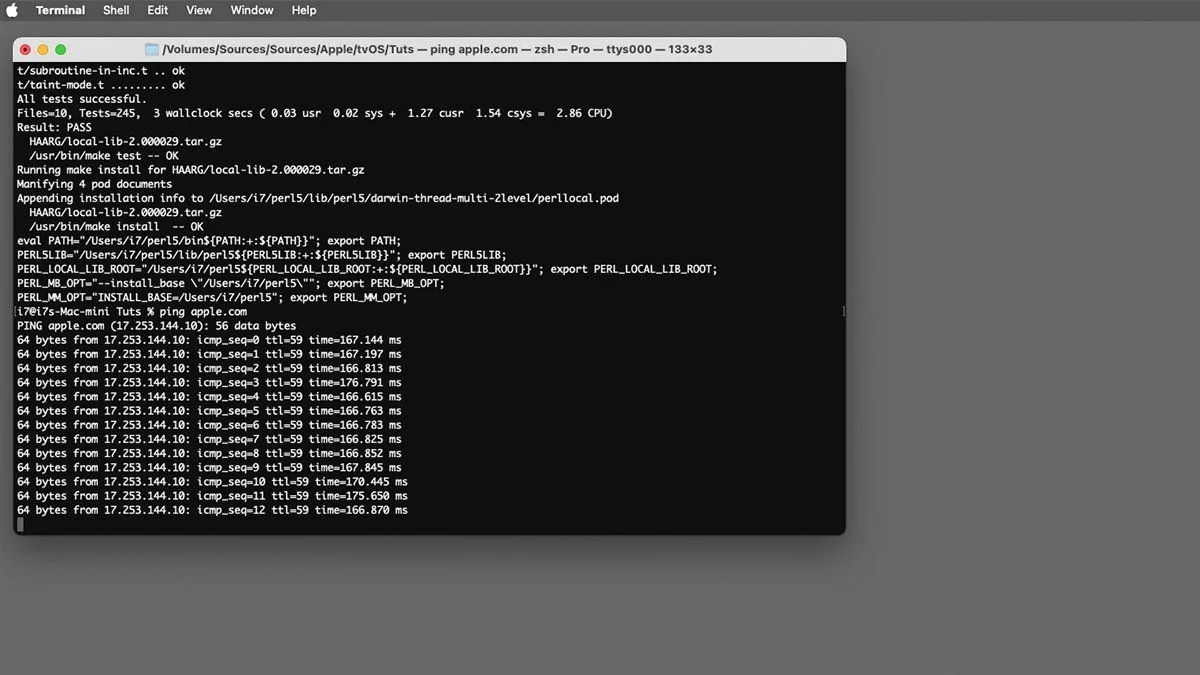This screenshot has width=1200, height=675.
Task: Click 'PING apple.com (17.253.144.10)' header line
Action: (157, 325)
